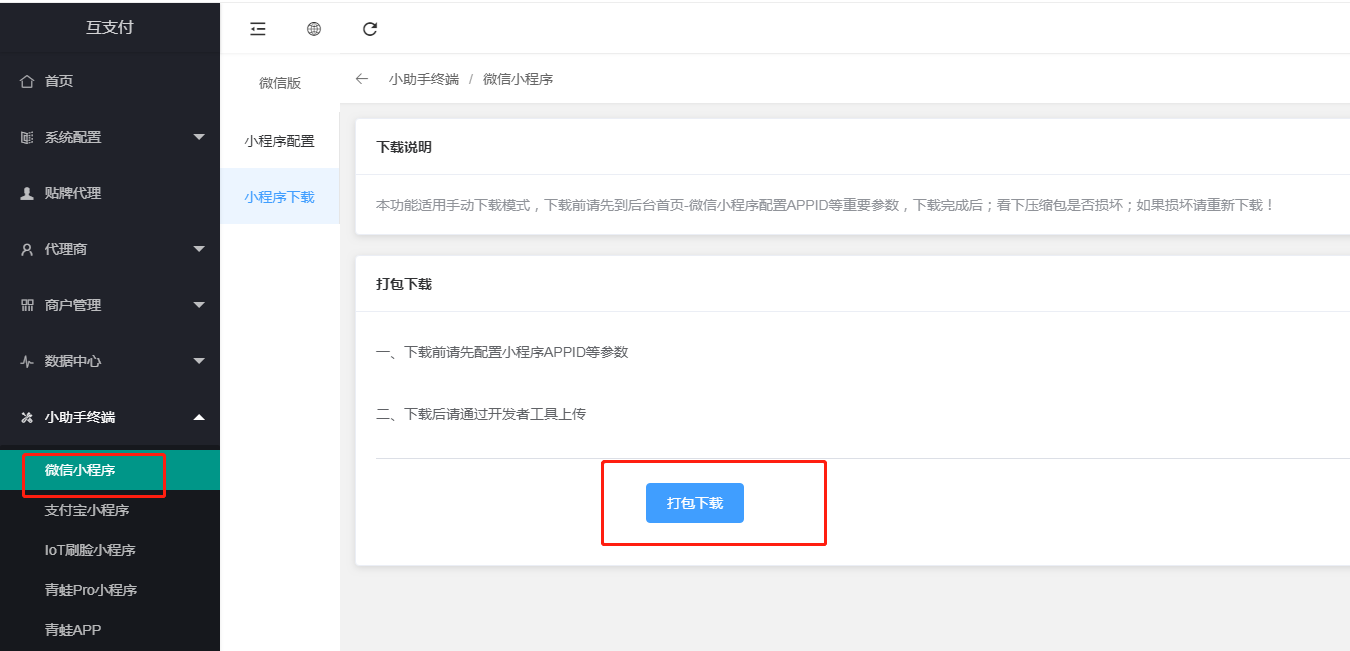Screen dimensions: 1350x651
Task: Select 微信小程序 in the sidebar
Action: pos(110,470)
